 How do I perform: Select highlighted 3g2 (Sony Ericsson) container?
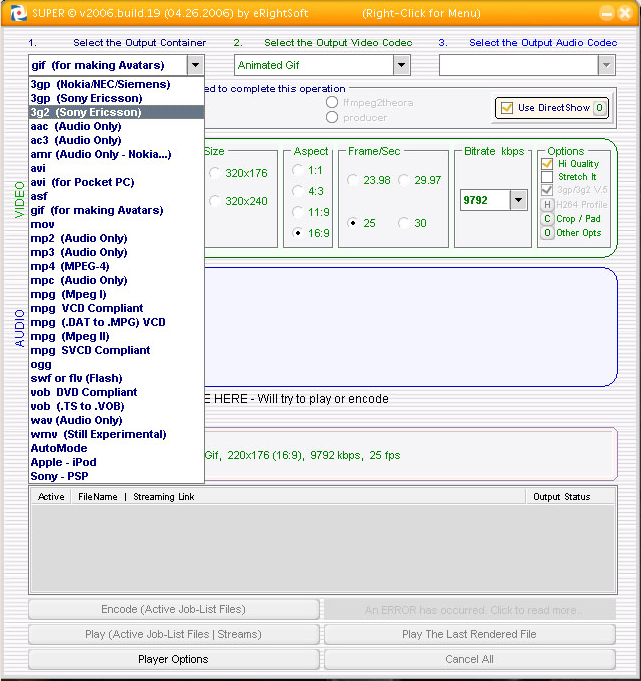click(x=116, y=112)
